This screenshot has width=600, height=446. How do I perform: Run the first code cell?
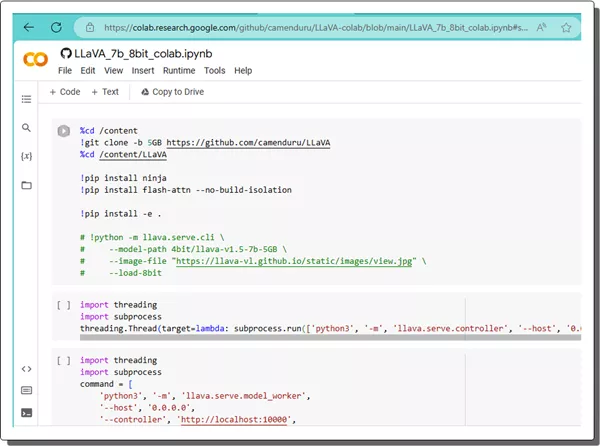pos(63,131)
